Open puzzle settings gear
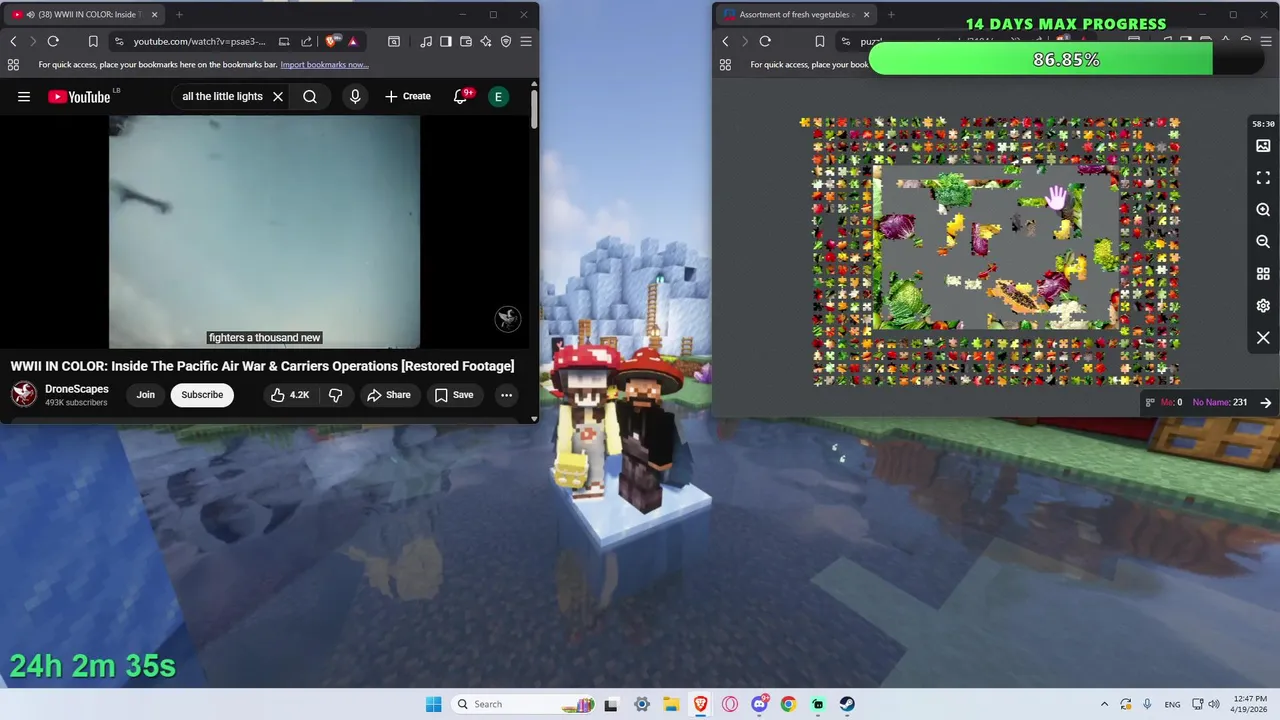 pos(1263,306)
